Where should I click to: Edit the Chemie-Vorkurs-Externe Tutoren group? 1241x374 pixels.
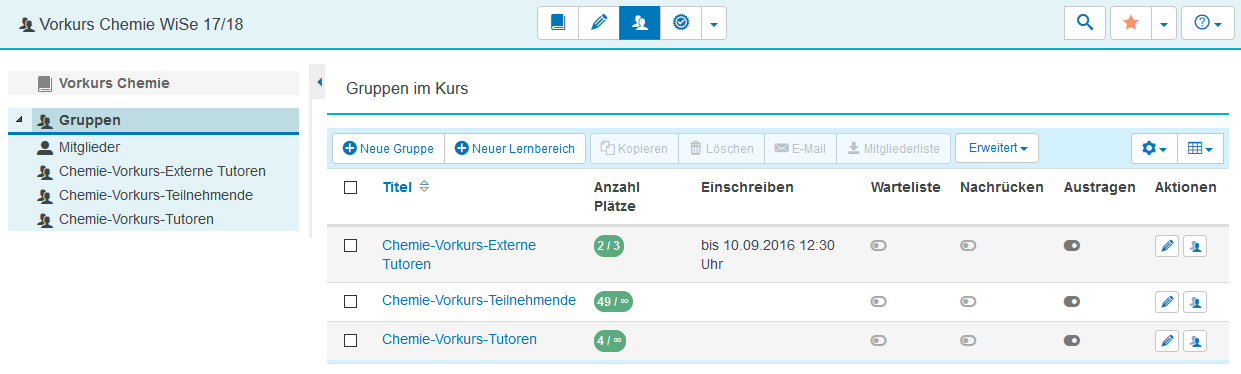(1167, 246)
